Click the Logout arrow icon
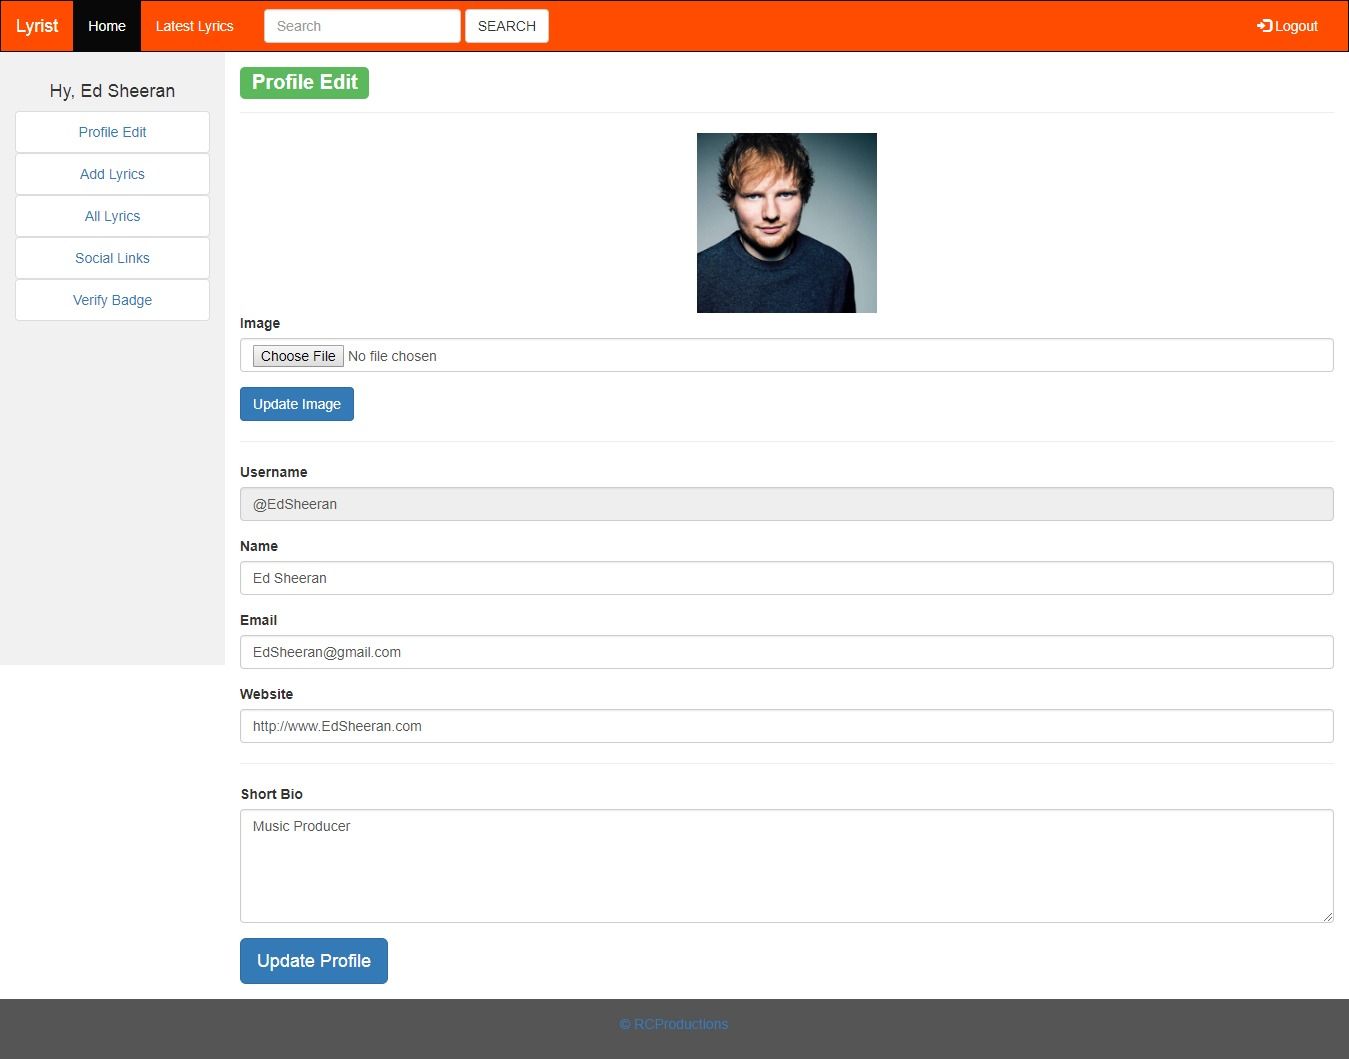The width and height of the screenshot is (1349, 1059). tap(1264, 26)
